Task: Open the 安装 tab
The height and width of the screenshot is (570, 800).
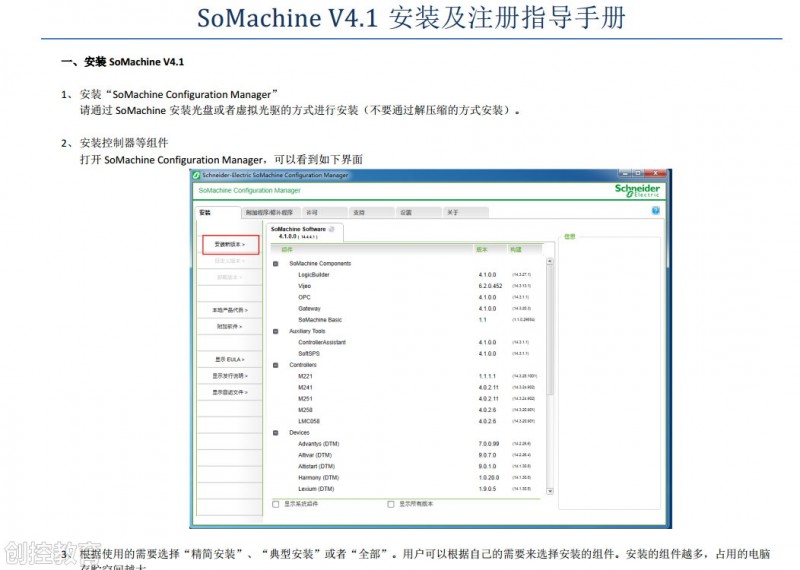Action: point(218,212)
